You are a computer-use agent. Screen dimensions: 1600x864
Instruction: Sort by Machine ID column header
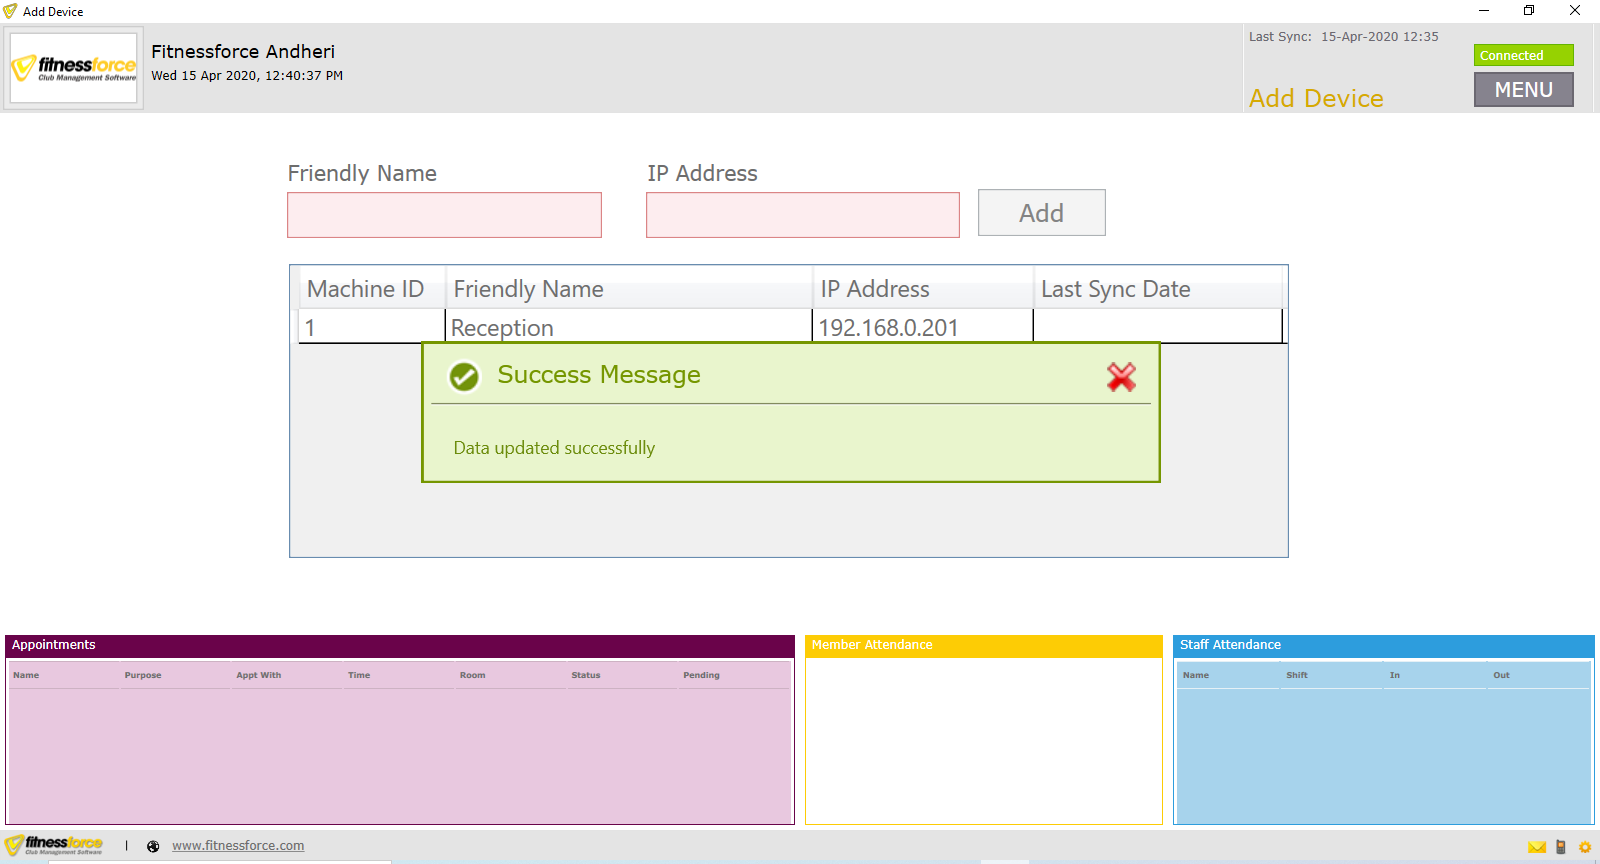pyautogui.click(x=372, y=289)
